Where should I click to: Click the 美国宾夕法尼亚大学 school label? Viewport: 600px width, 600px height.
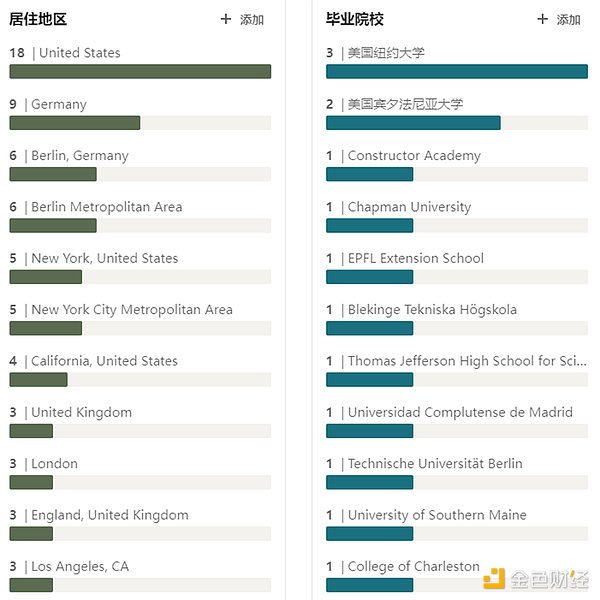coord(405,104)
